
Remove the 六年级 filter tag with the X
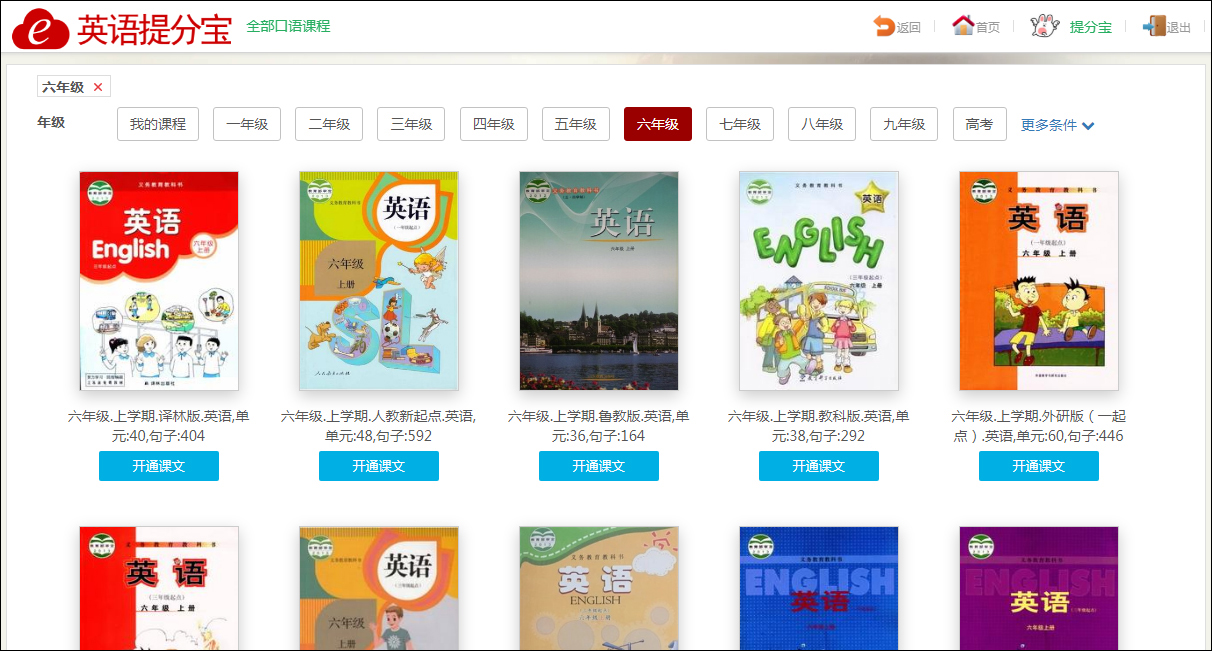[x=98, y=87]
